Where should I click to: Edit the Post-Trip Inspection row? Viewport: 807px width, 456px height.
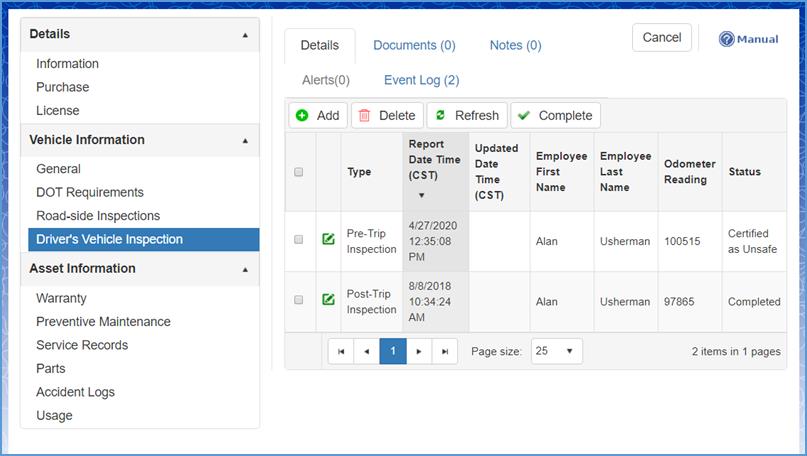(x=328, y=300)
